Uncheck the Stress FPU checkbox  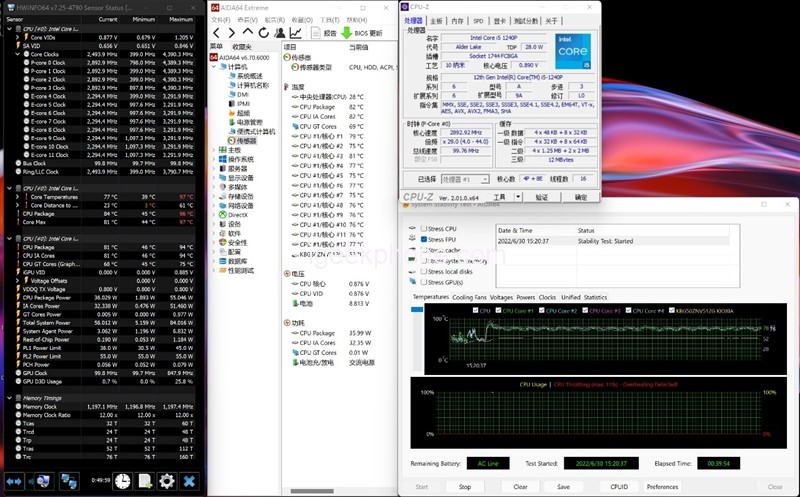[x=423, y=240]
